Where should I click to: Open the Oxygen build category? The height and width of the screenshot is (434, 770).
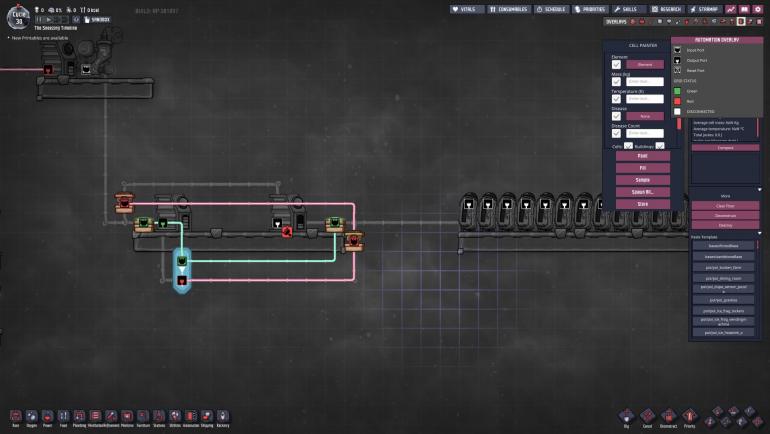click(31, 415)
